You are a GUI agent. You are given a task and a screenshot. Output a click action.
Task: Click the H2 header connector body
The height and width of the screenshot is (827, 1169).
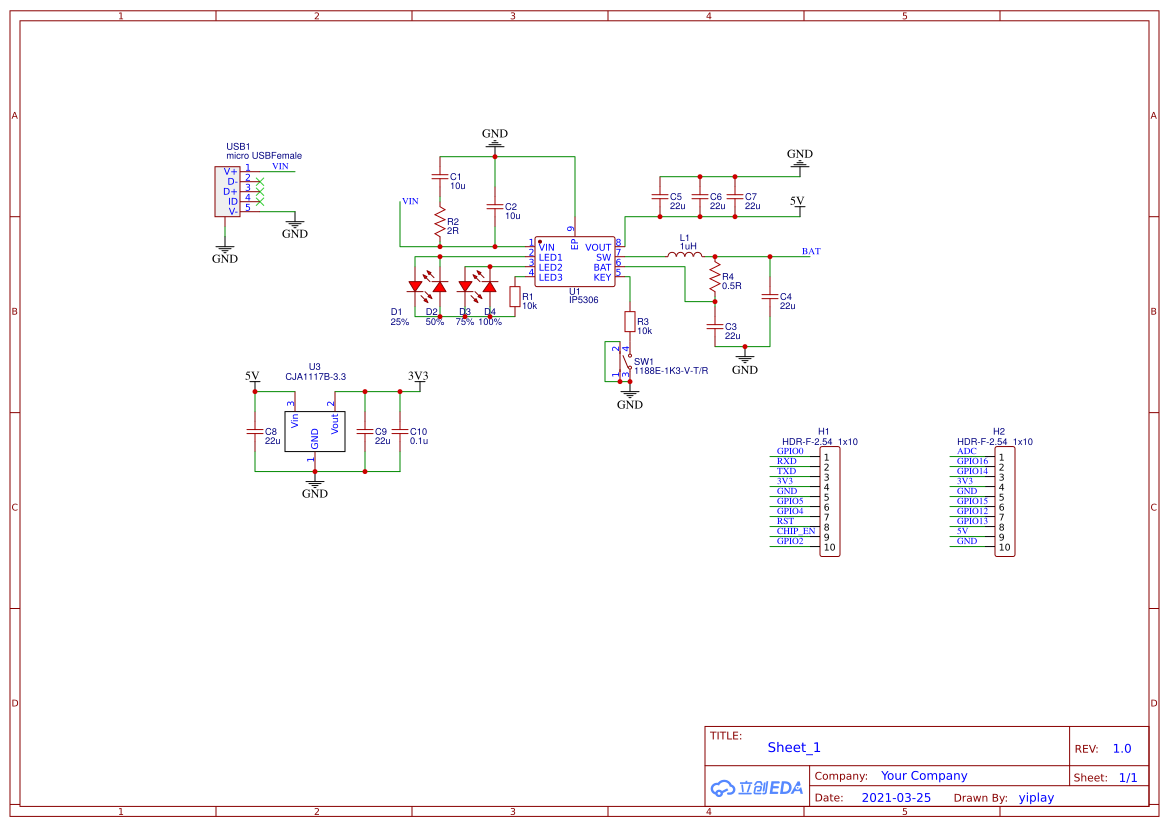click(1004, 502)
